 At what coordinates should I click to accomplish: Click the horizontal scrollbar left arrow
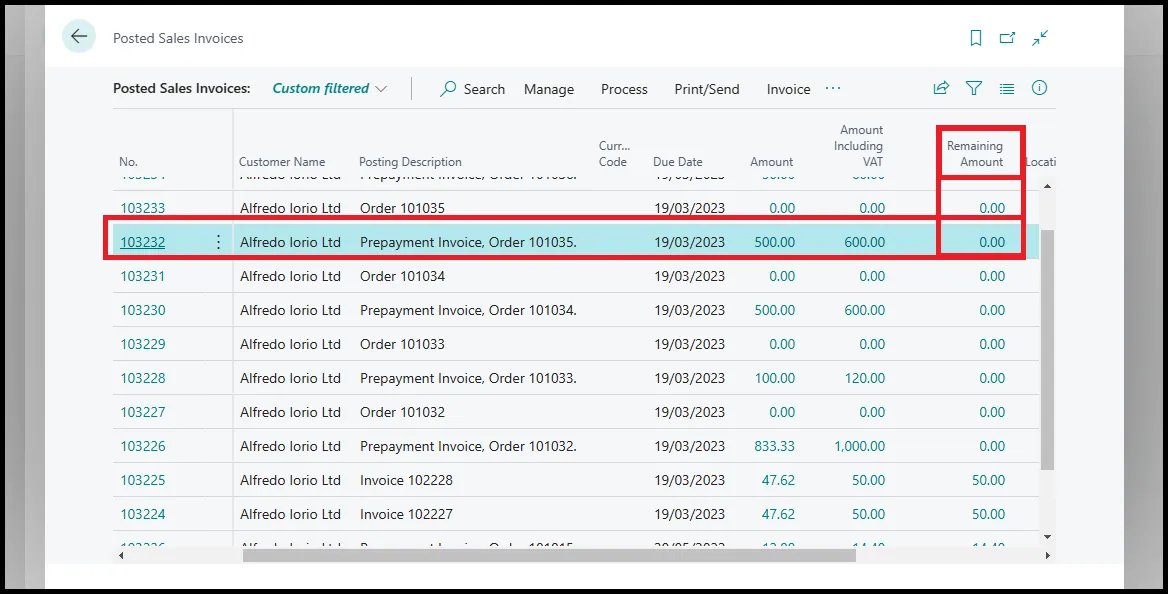coord(121,555)
